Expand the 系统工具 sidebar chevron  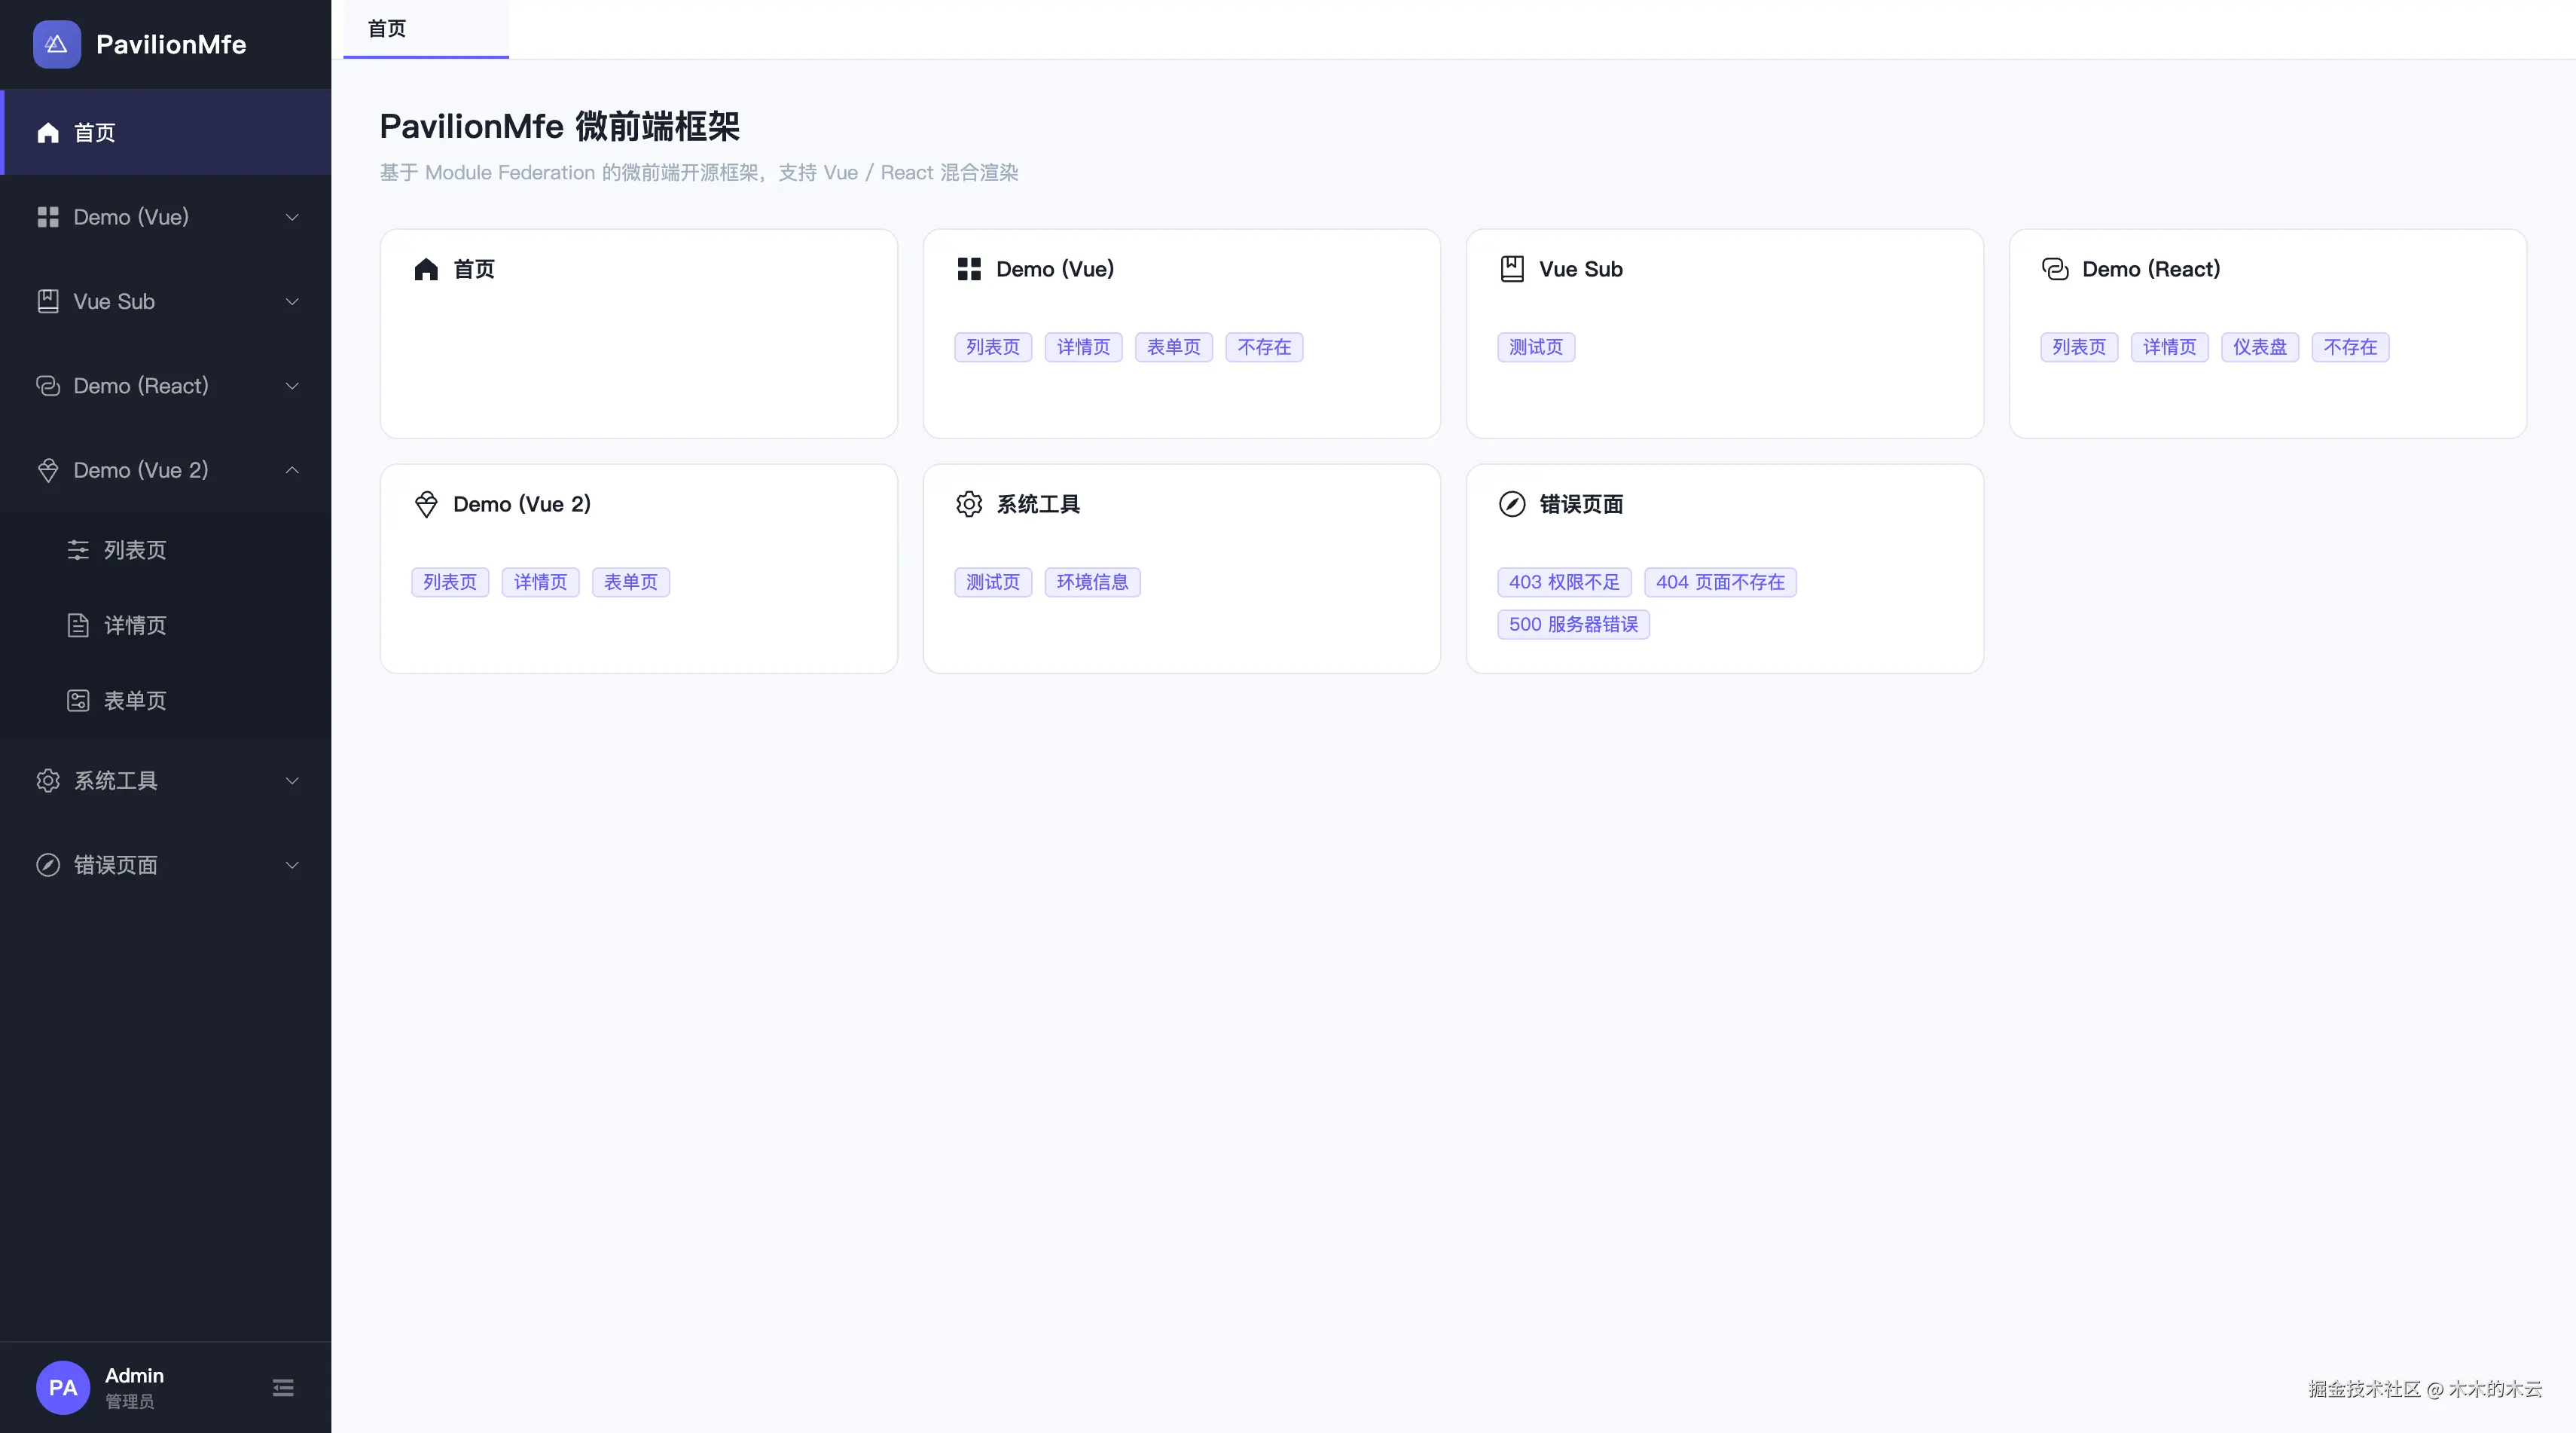(x=292, y=780)
